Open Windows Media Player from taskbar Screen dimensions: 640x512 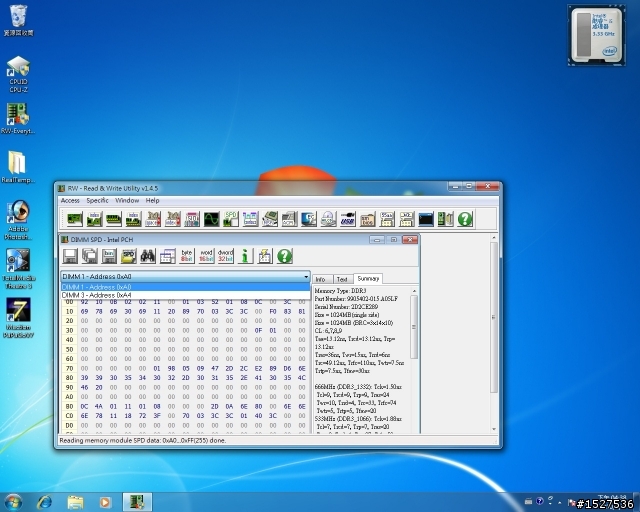pos(105,502)
